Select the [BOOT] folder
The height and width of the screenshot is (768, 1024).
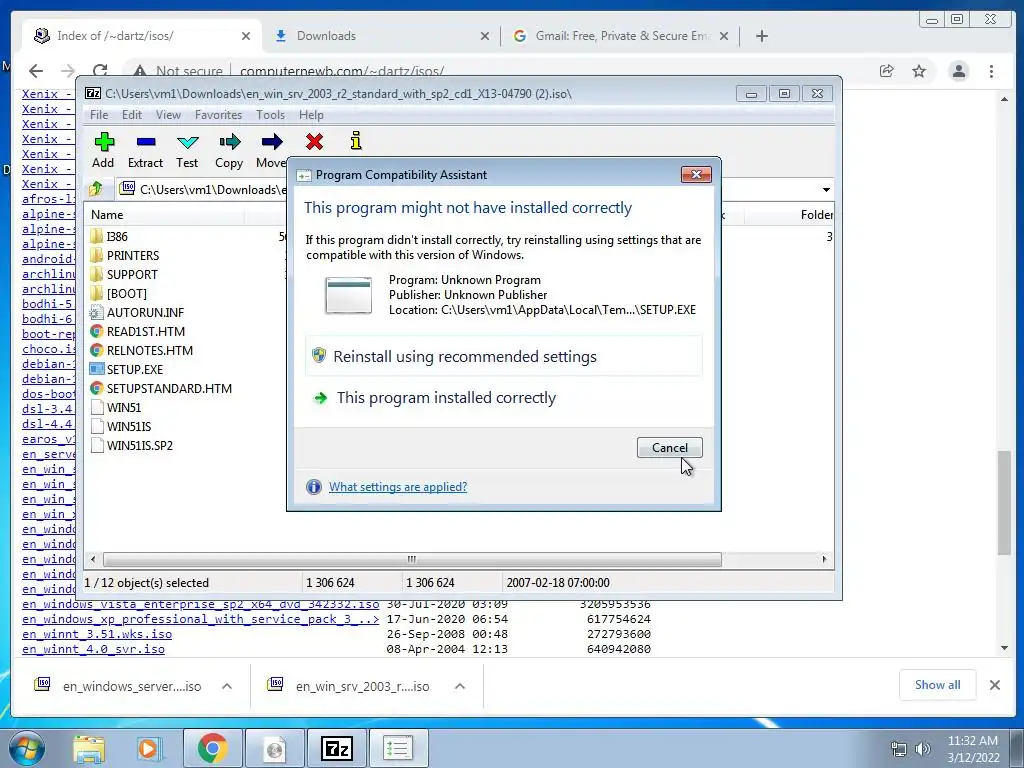127,293
